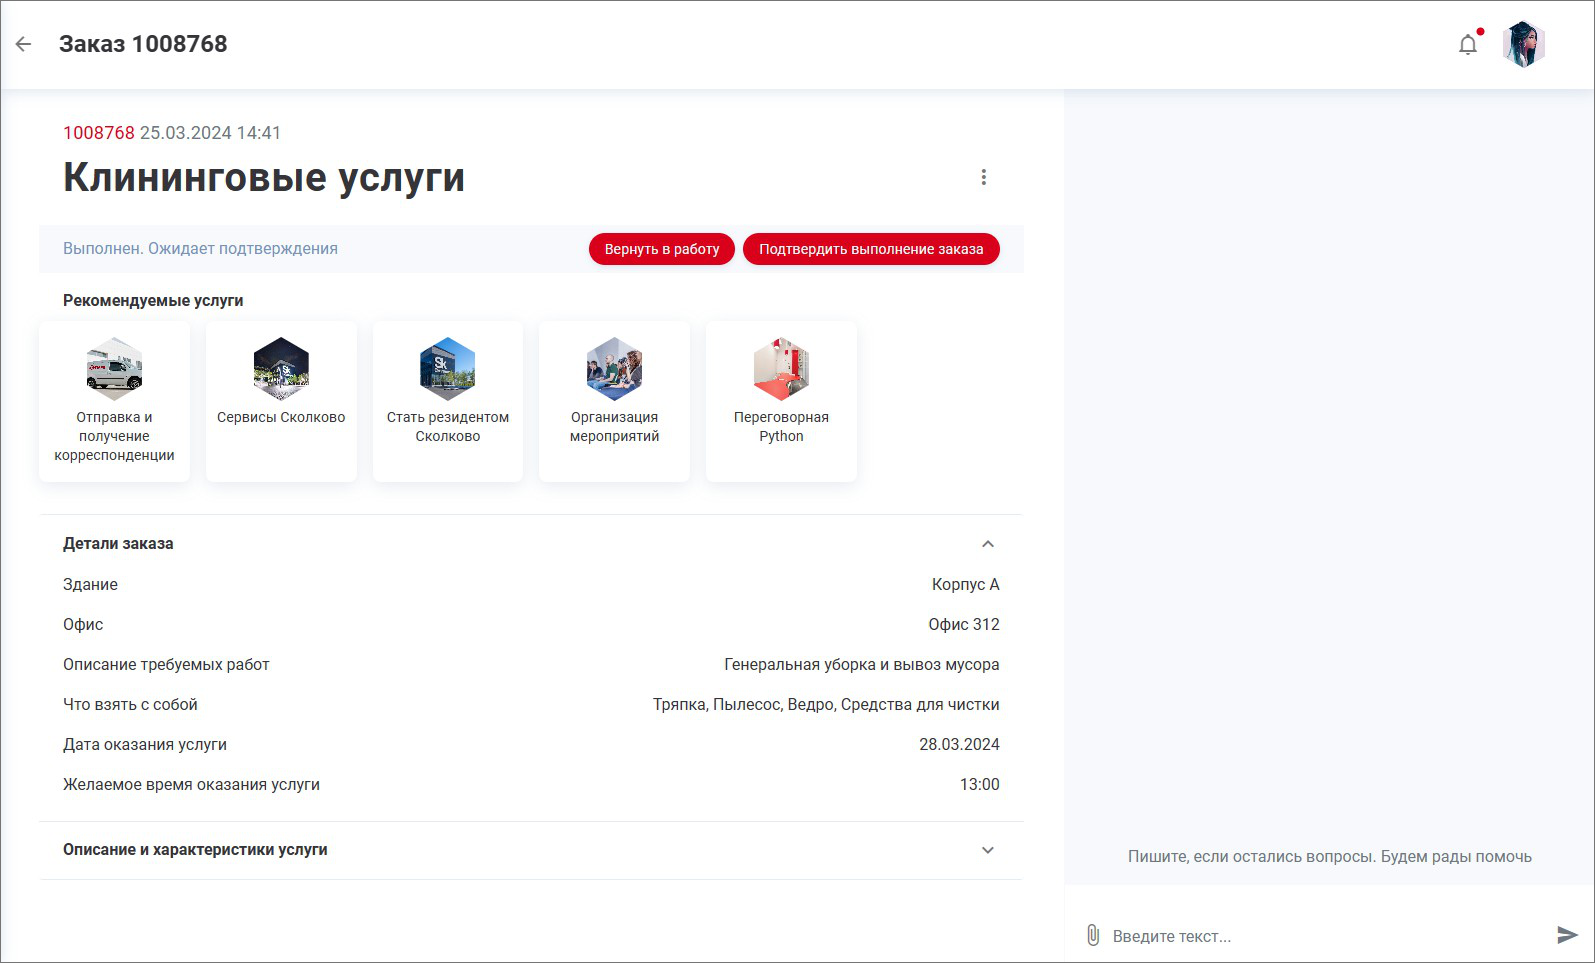
Task: Click the Сервисы Сколково hexagon icon
Action: pos(281,368)
